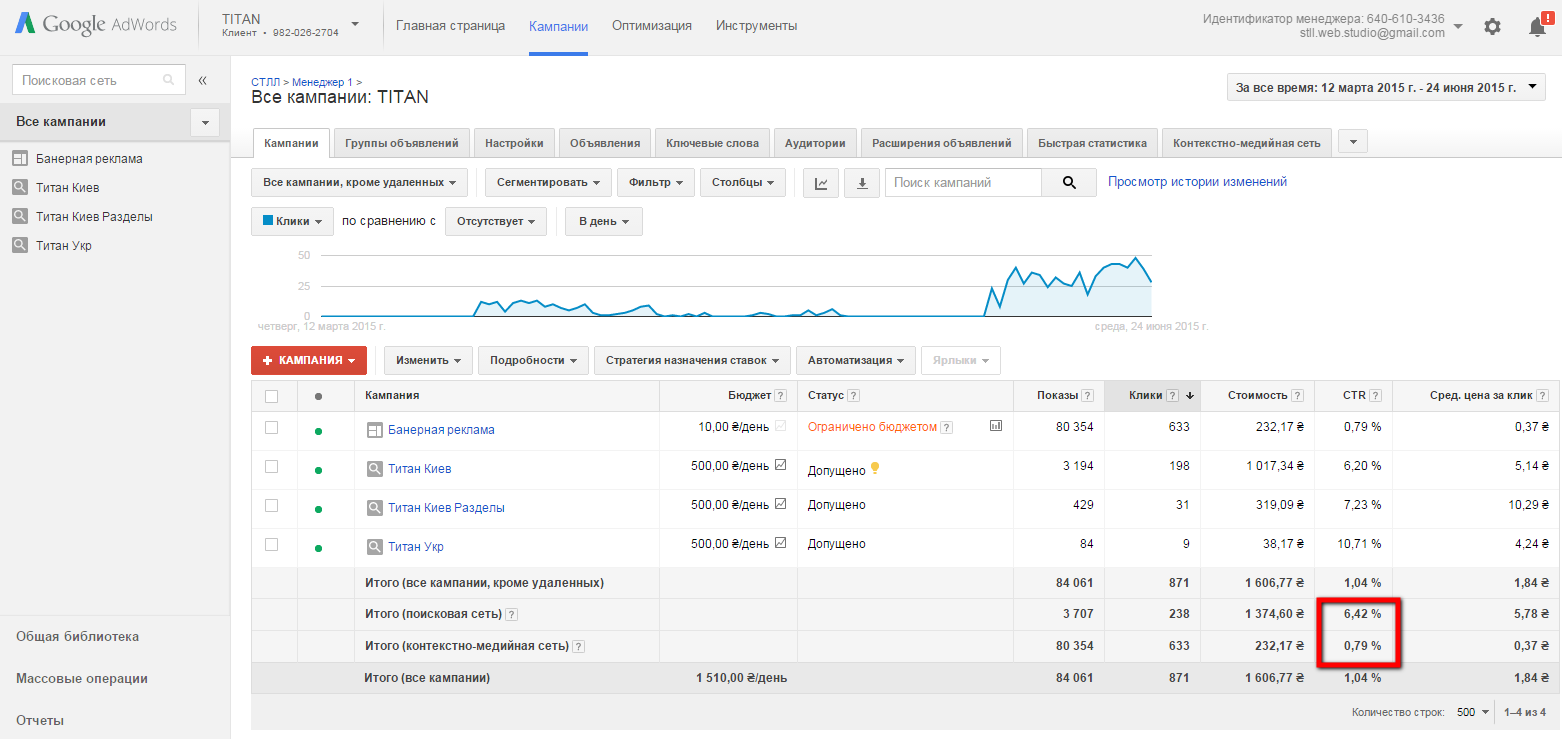Click the red + КАМПАНИЯ button
Viewport: 1562px width, 739px height.
(x=309, y=360)
